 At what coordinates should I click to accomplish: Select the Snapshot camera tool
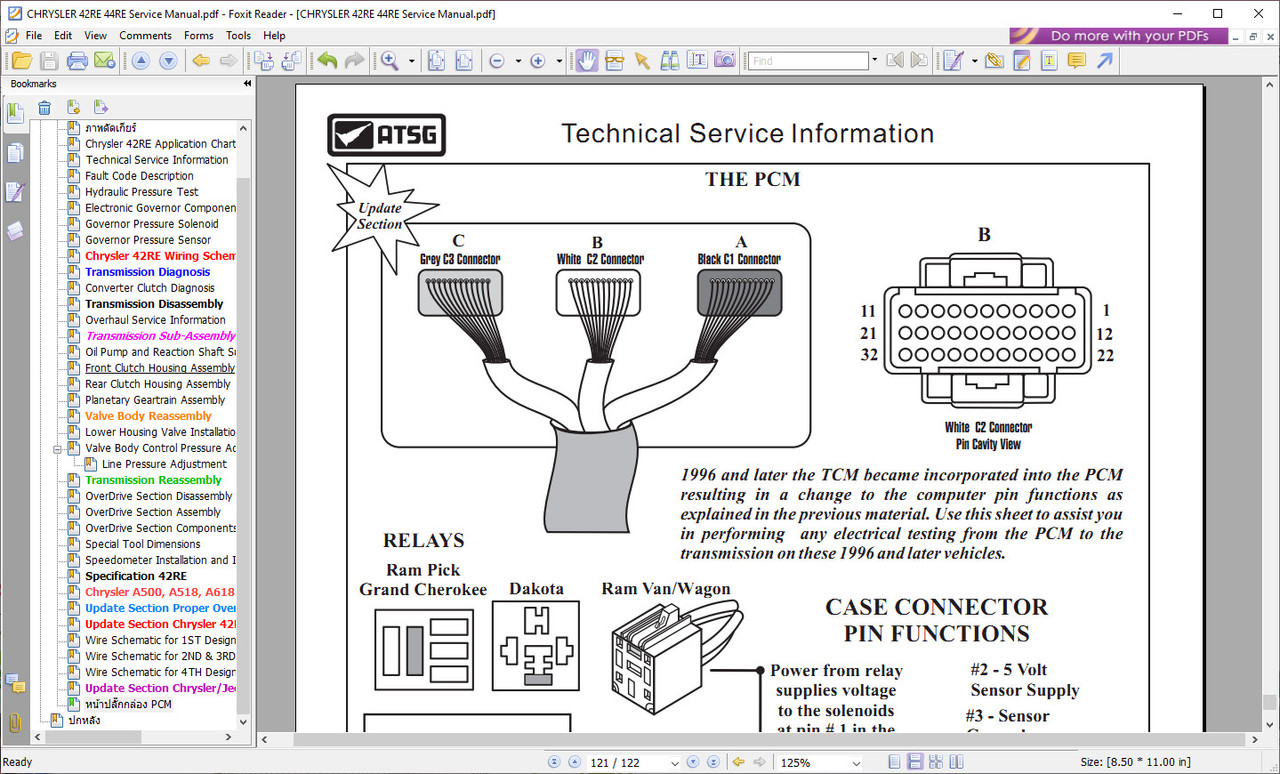point(725,61)
